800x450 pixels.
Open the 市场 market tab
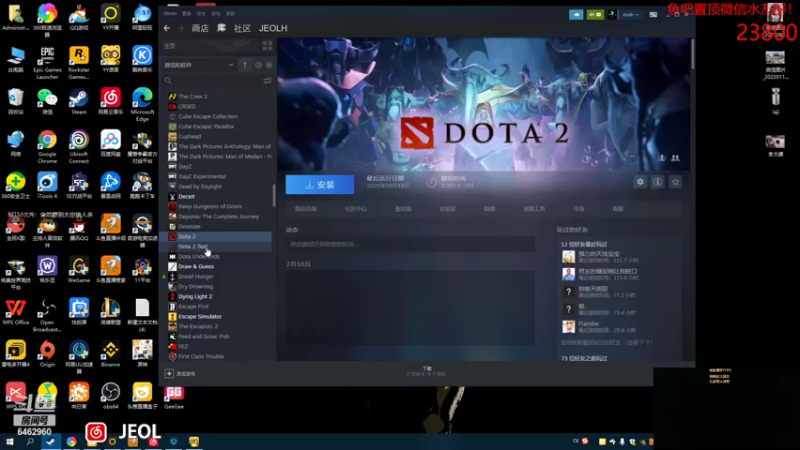[579, 209]
